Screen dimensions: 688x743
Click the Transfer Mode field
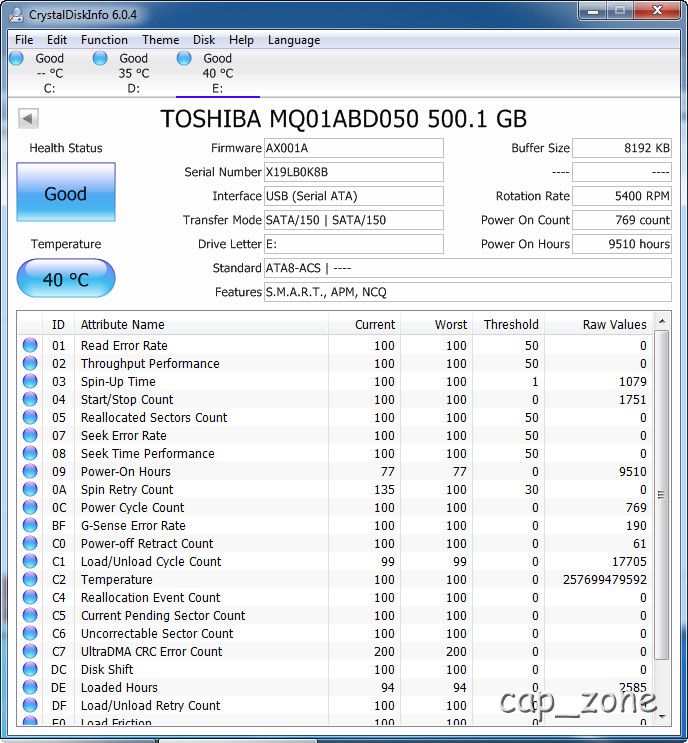click(353, 220)
